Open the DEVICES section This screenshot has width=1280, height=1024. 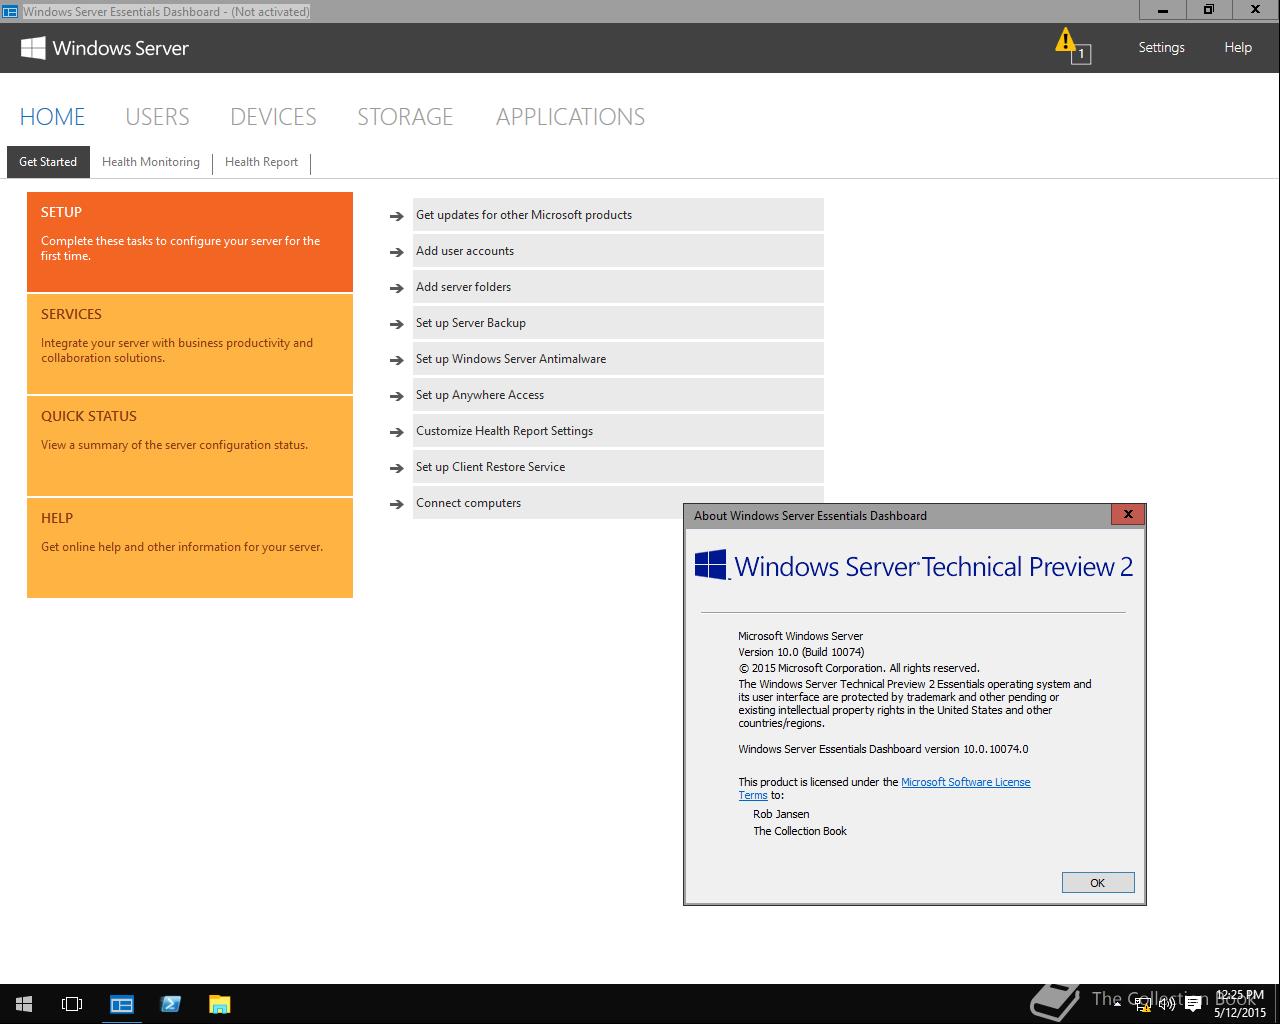coord(273,117)
